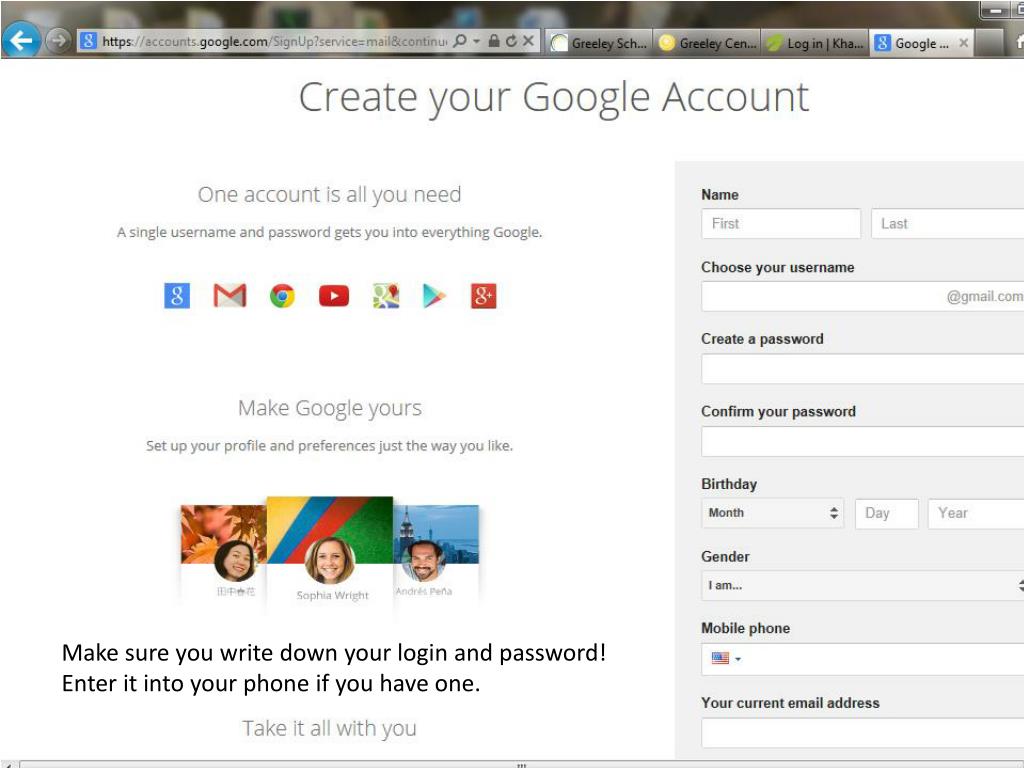Click the Andrés Peña profile card
This screenshot has height=768, width=1024.
[x=436, y=552]
